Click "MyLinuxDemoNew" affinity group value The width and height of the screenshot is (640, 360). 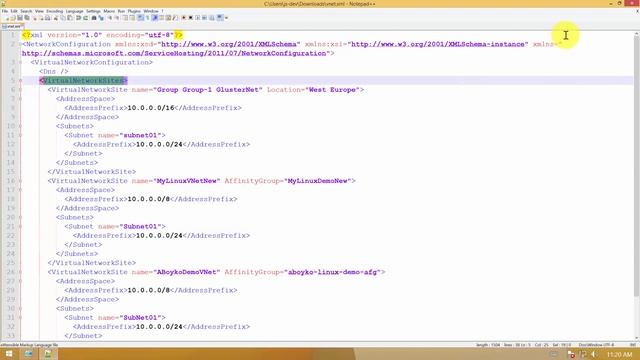[318, 181]
